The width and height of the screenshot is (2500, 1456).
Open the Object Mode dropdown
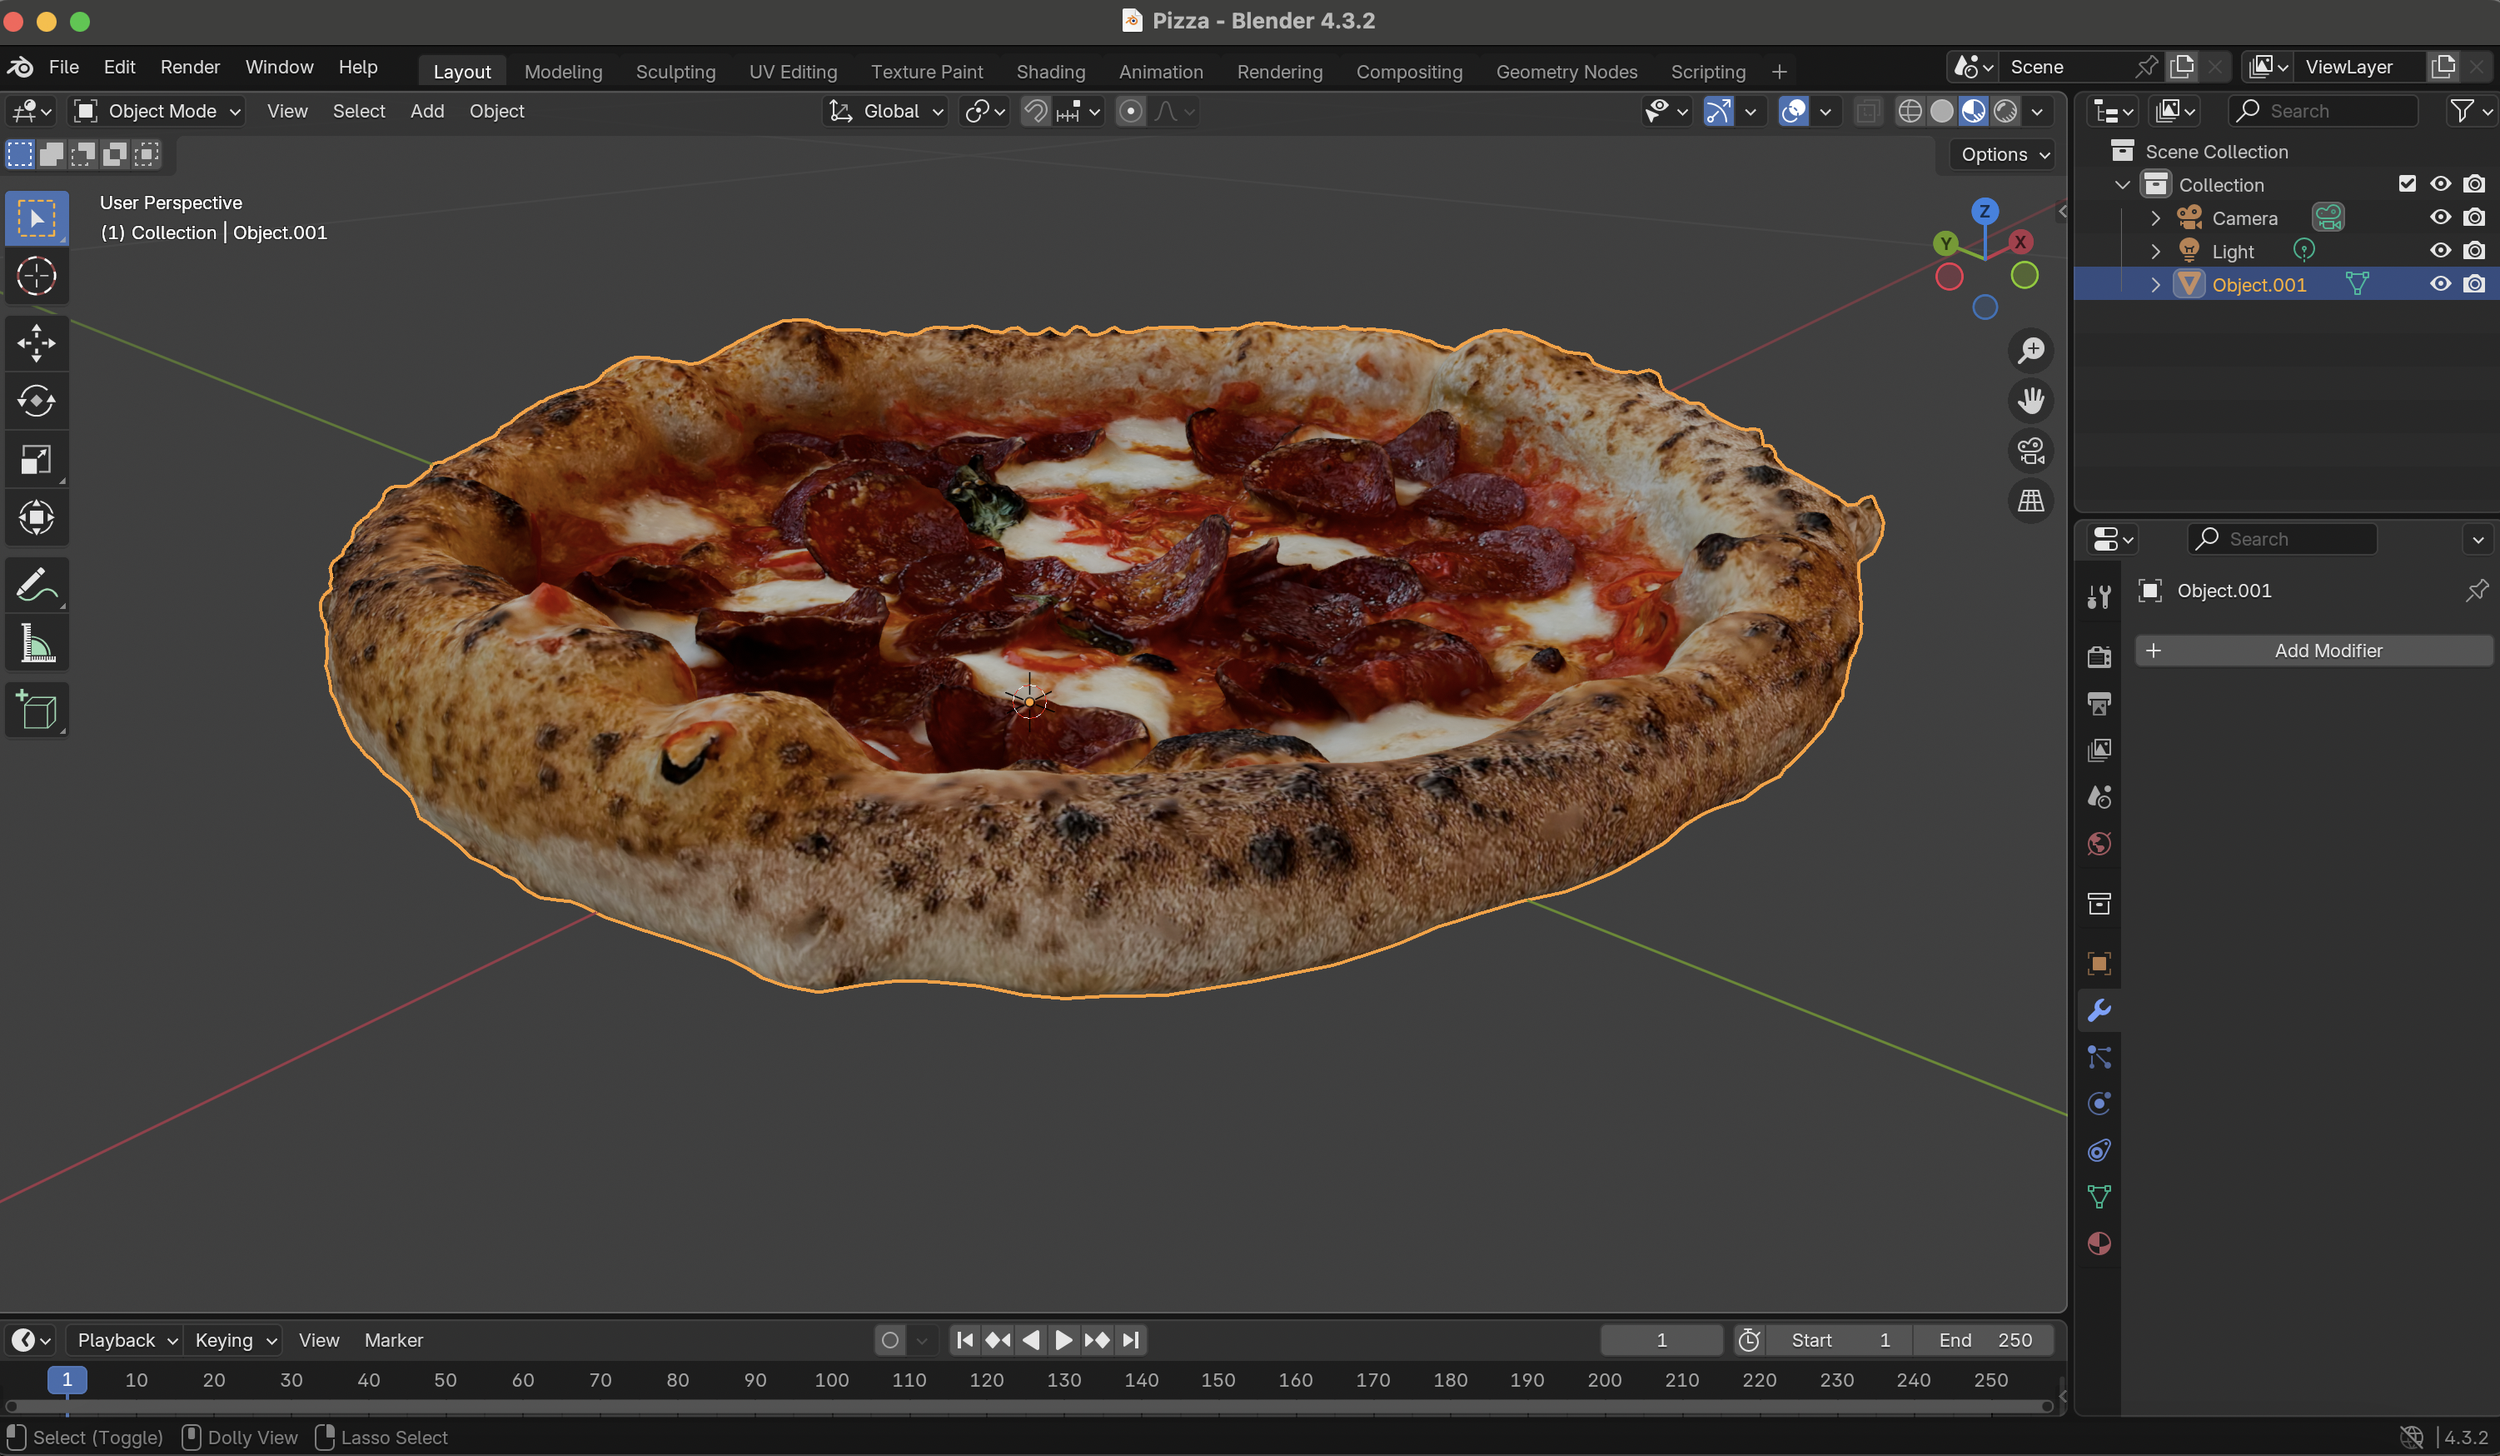(158, 111)
